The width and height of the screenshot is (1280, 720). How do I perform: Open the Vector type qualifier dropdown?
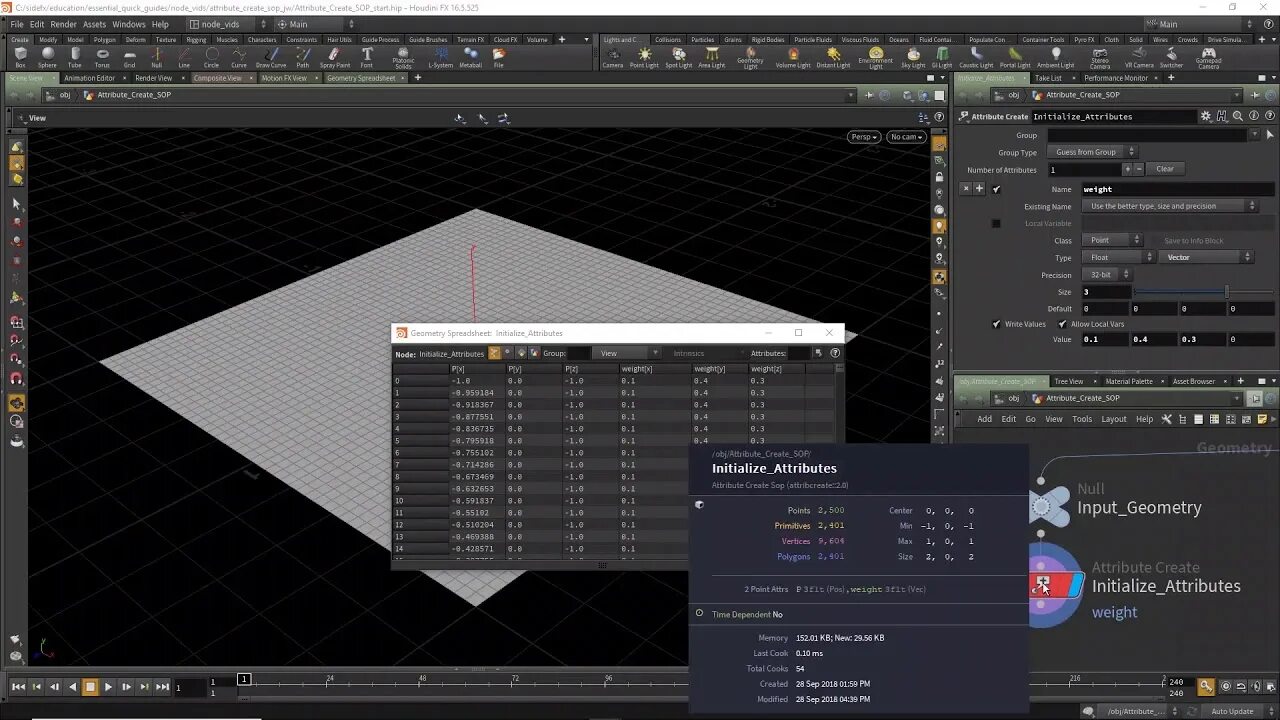[x=1205, y=257]
